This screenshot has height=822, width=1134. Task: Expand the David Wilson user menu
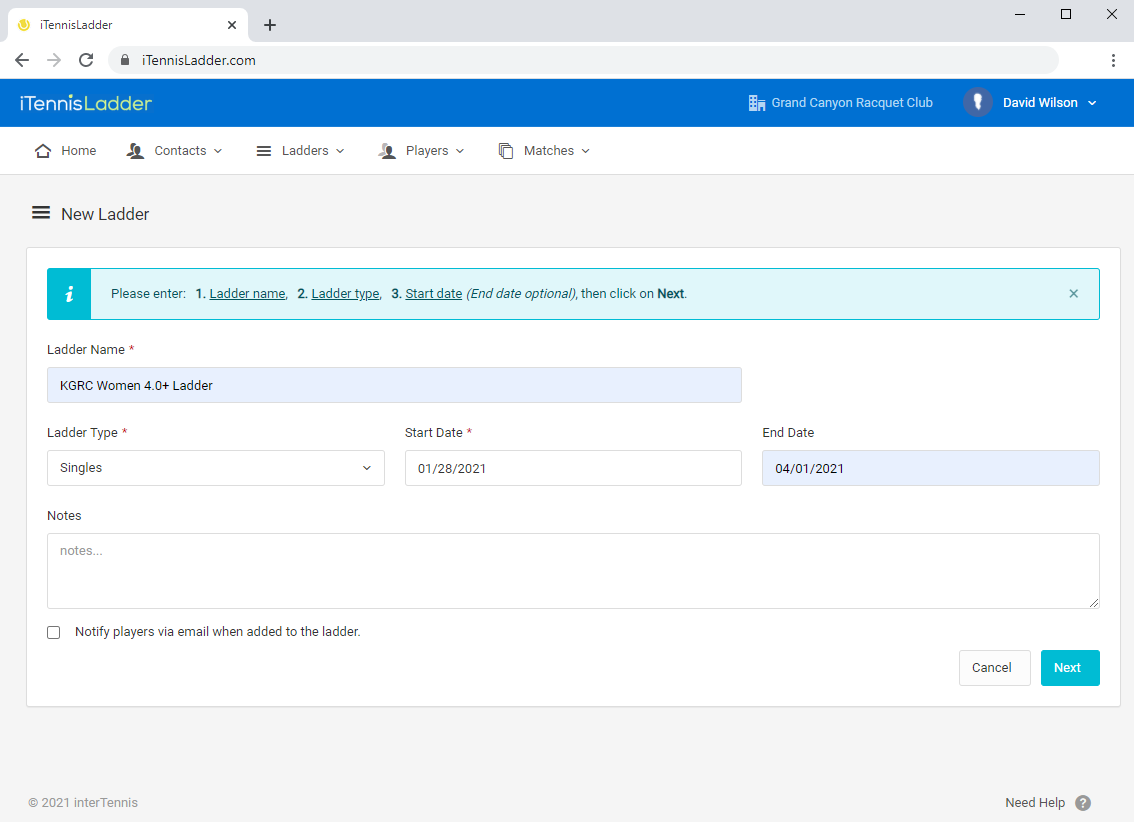[1091, 103]
